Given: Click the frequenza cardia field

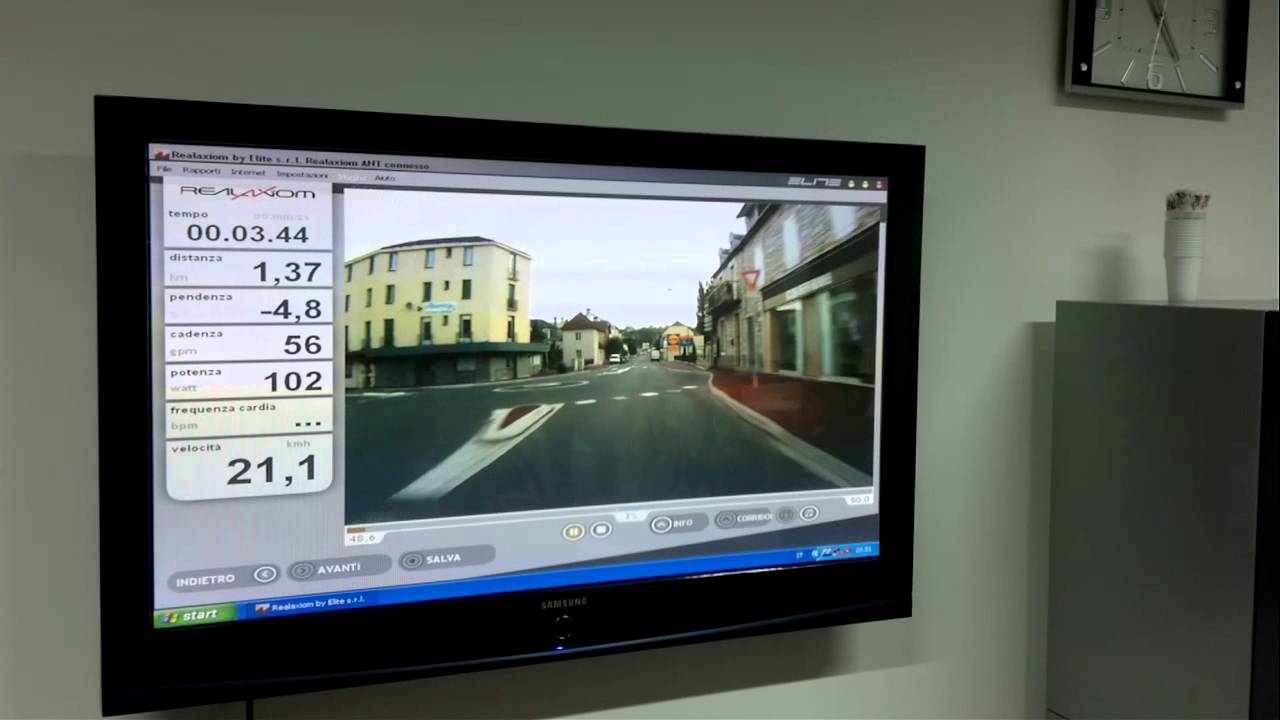Looking at the screenshot, I should pos(248,417).
